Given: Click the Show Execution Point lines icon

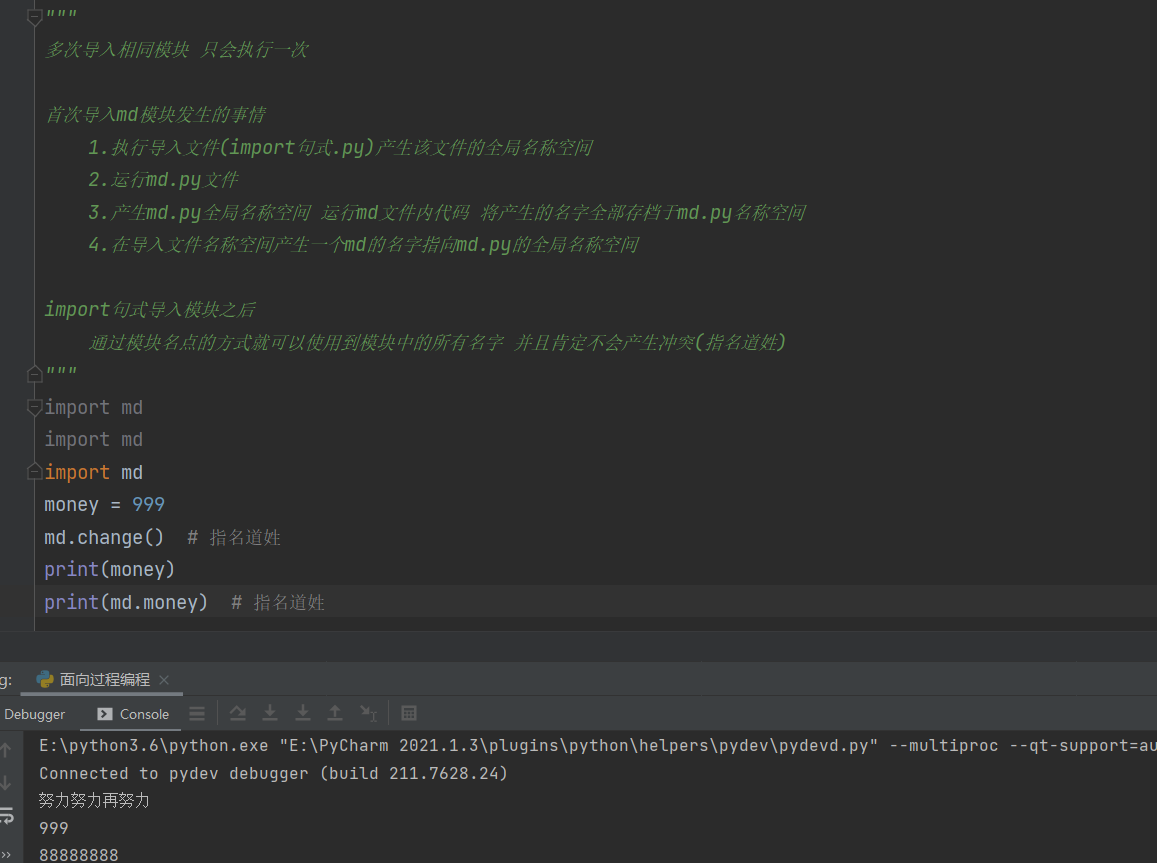Looking at the screenshot, I should (197, 713).
